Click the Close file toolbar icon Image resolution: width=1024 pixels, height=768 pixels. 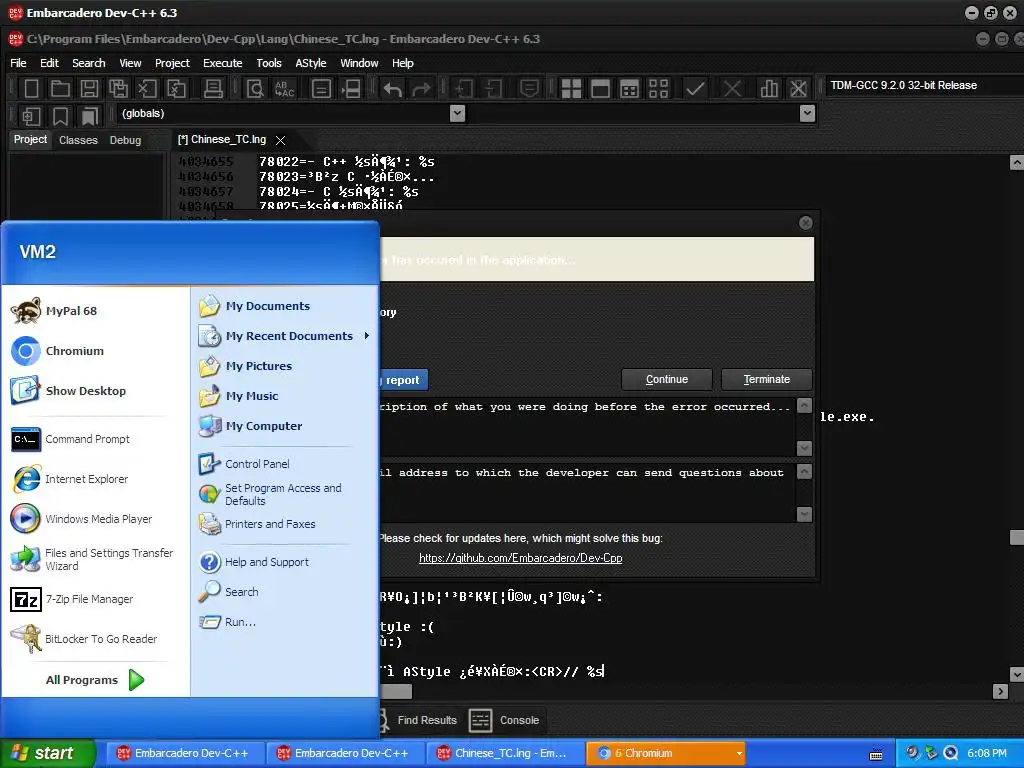147,88
